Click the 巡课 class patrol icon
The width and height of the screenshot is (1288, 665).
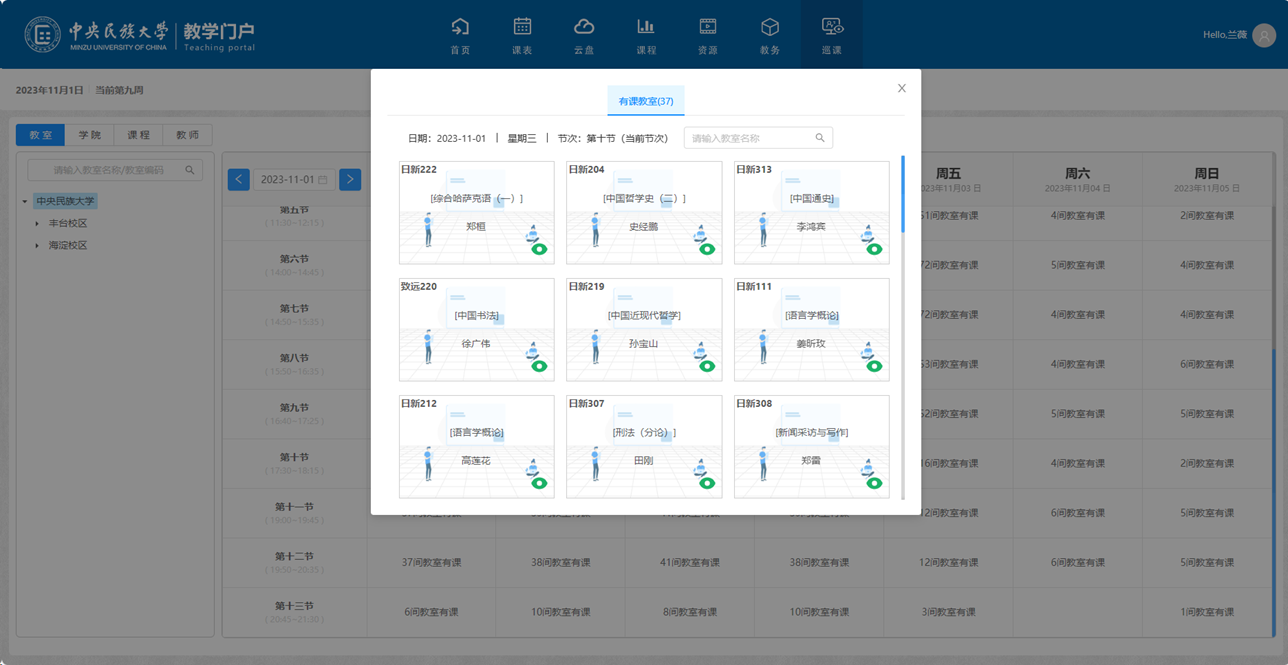[x=831, y=27]
